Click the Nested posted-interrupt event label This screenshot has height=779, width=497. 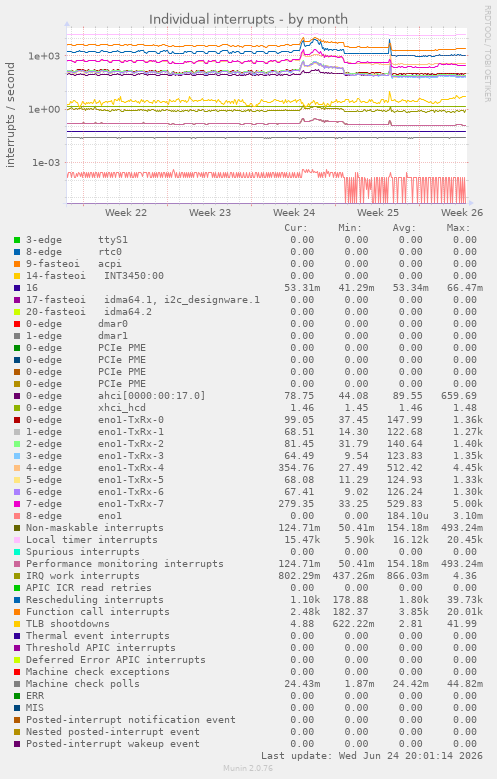coord(112,732)
